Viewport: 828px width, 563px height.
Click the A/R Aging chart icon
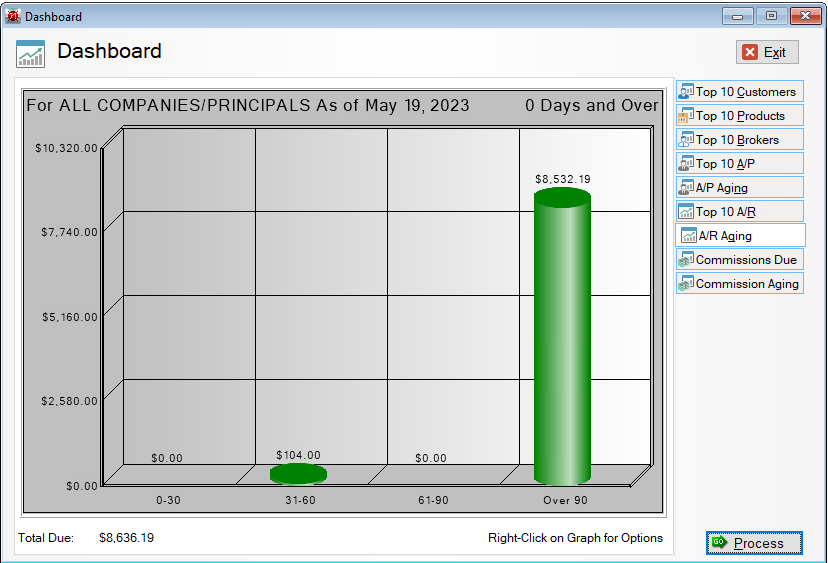(x=689, y=236)
